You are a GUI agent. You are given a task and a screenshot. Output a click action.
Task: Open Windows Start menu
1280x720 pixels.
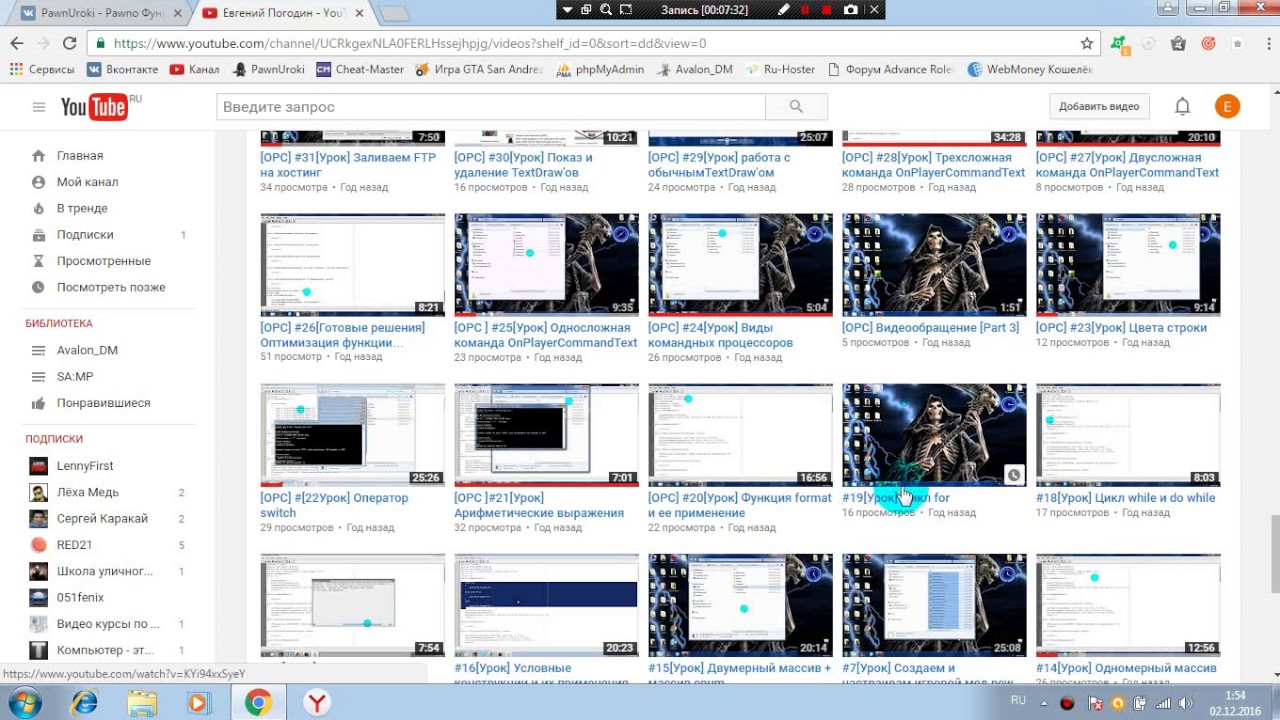[x=23, y=703]
